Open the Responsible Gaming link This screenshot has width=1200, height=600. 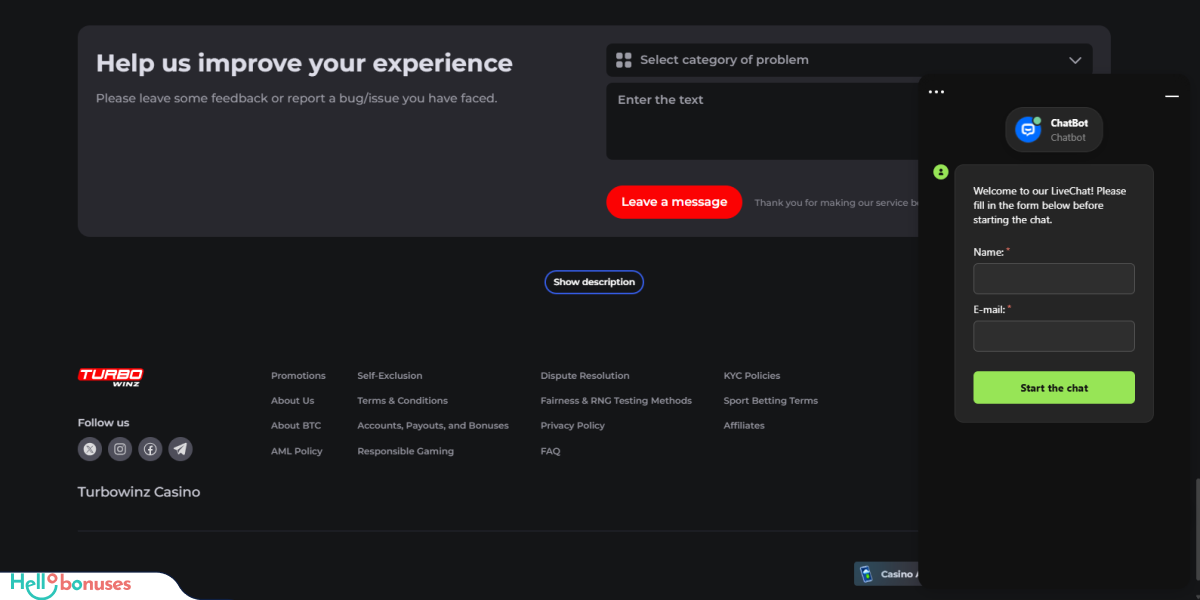click(405, 451)
